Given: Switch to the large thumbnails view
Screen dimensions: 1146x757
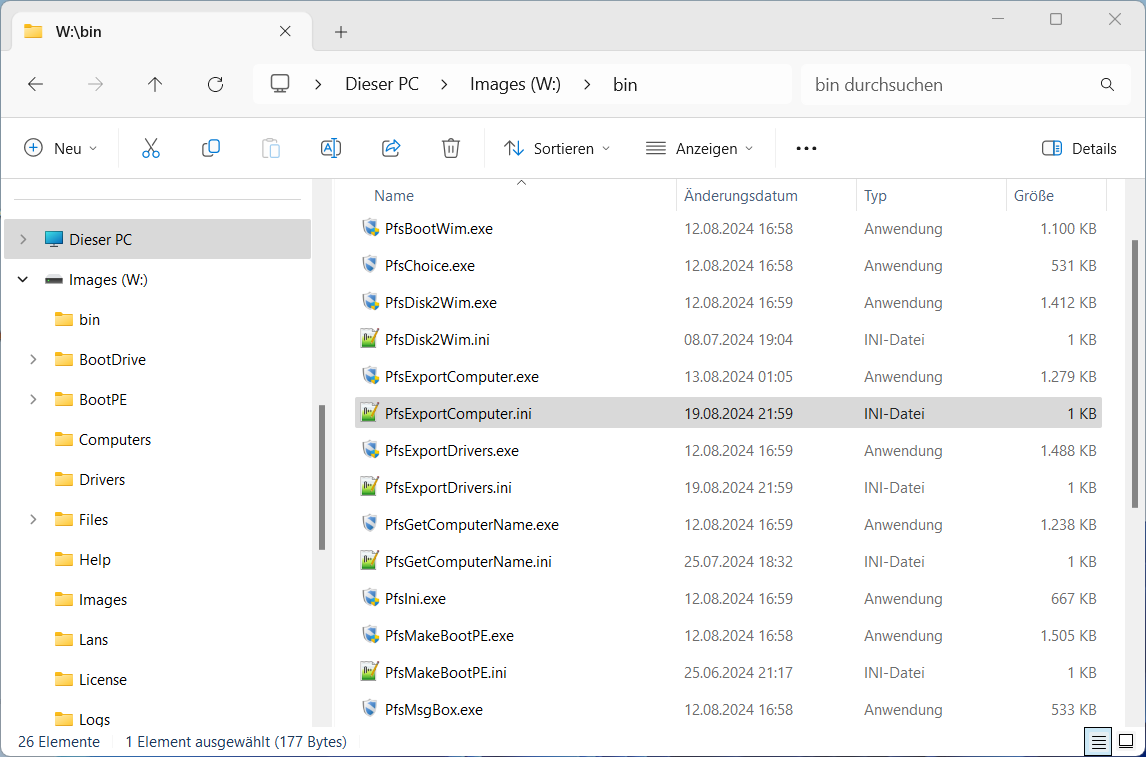Looking at the screenshot, I should (1126, 742).
